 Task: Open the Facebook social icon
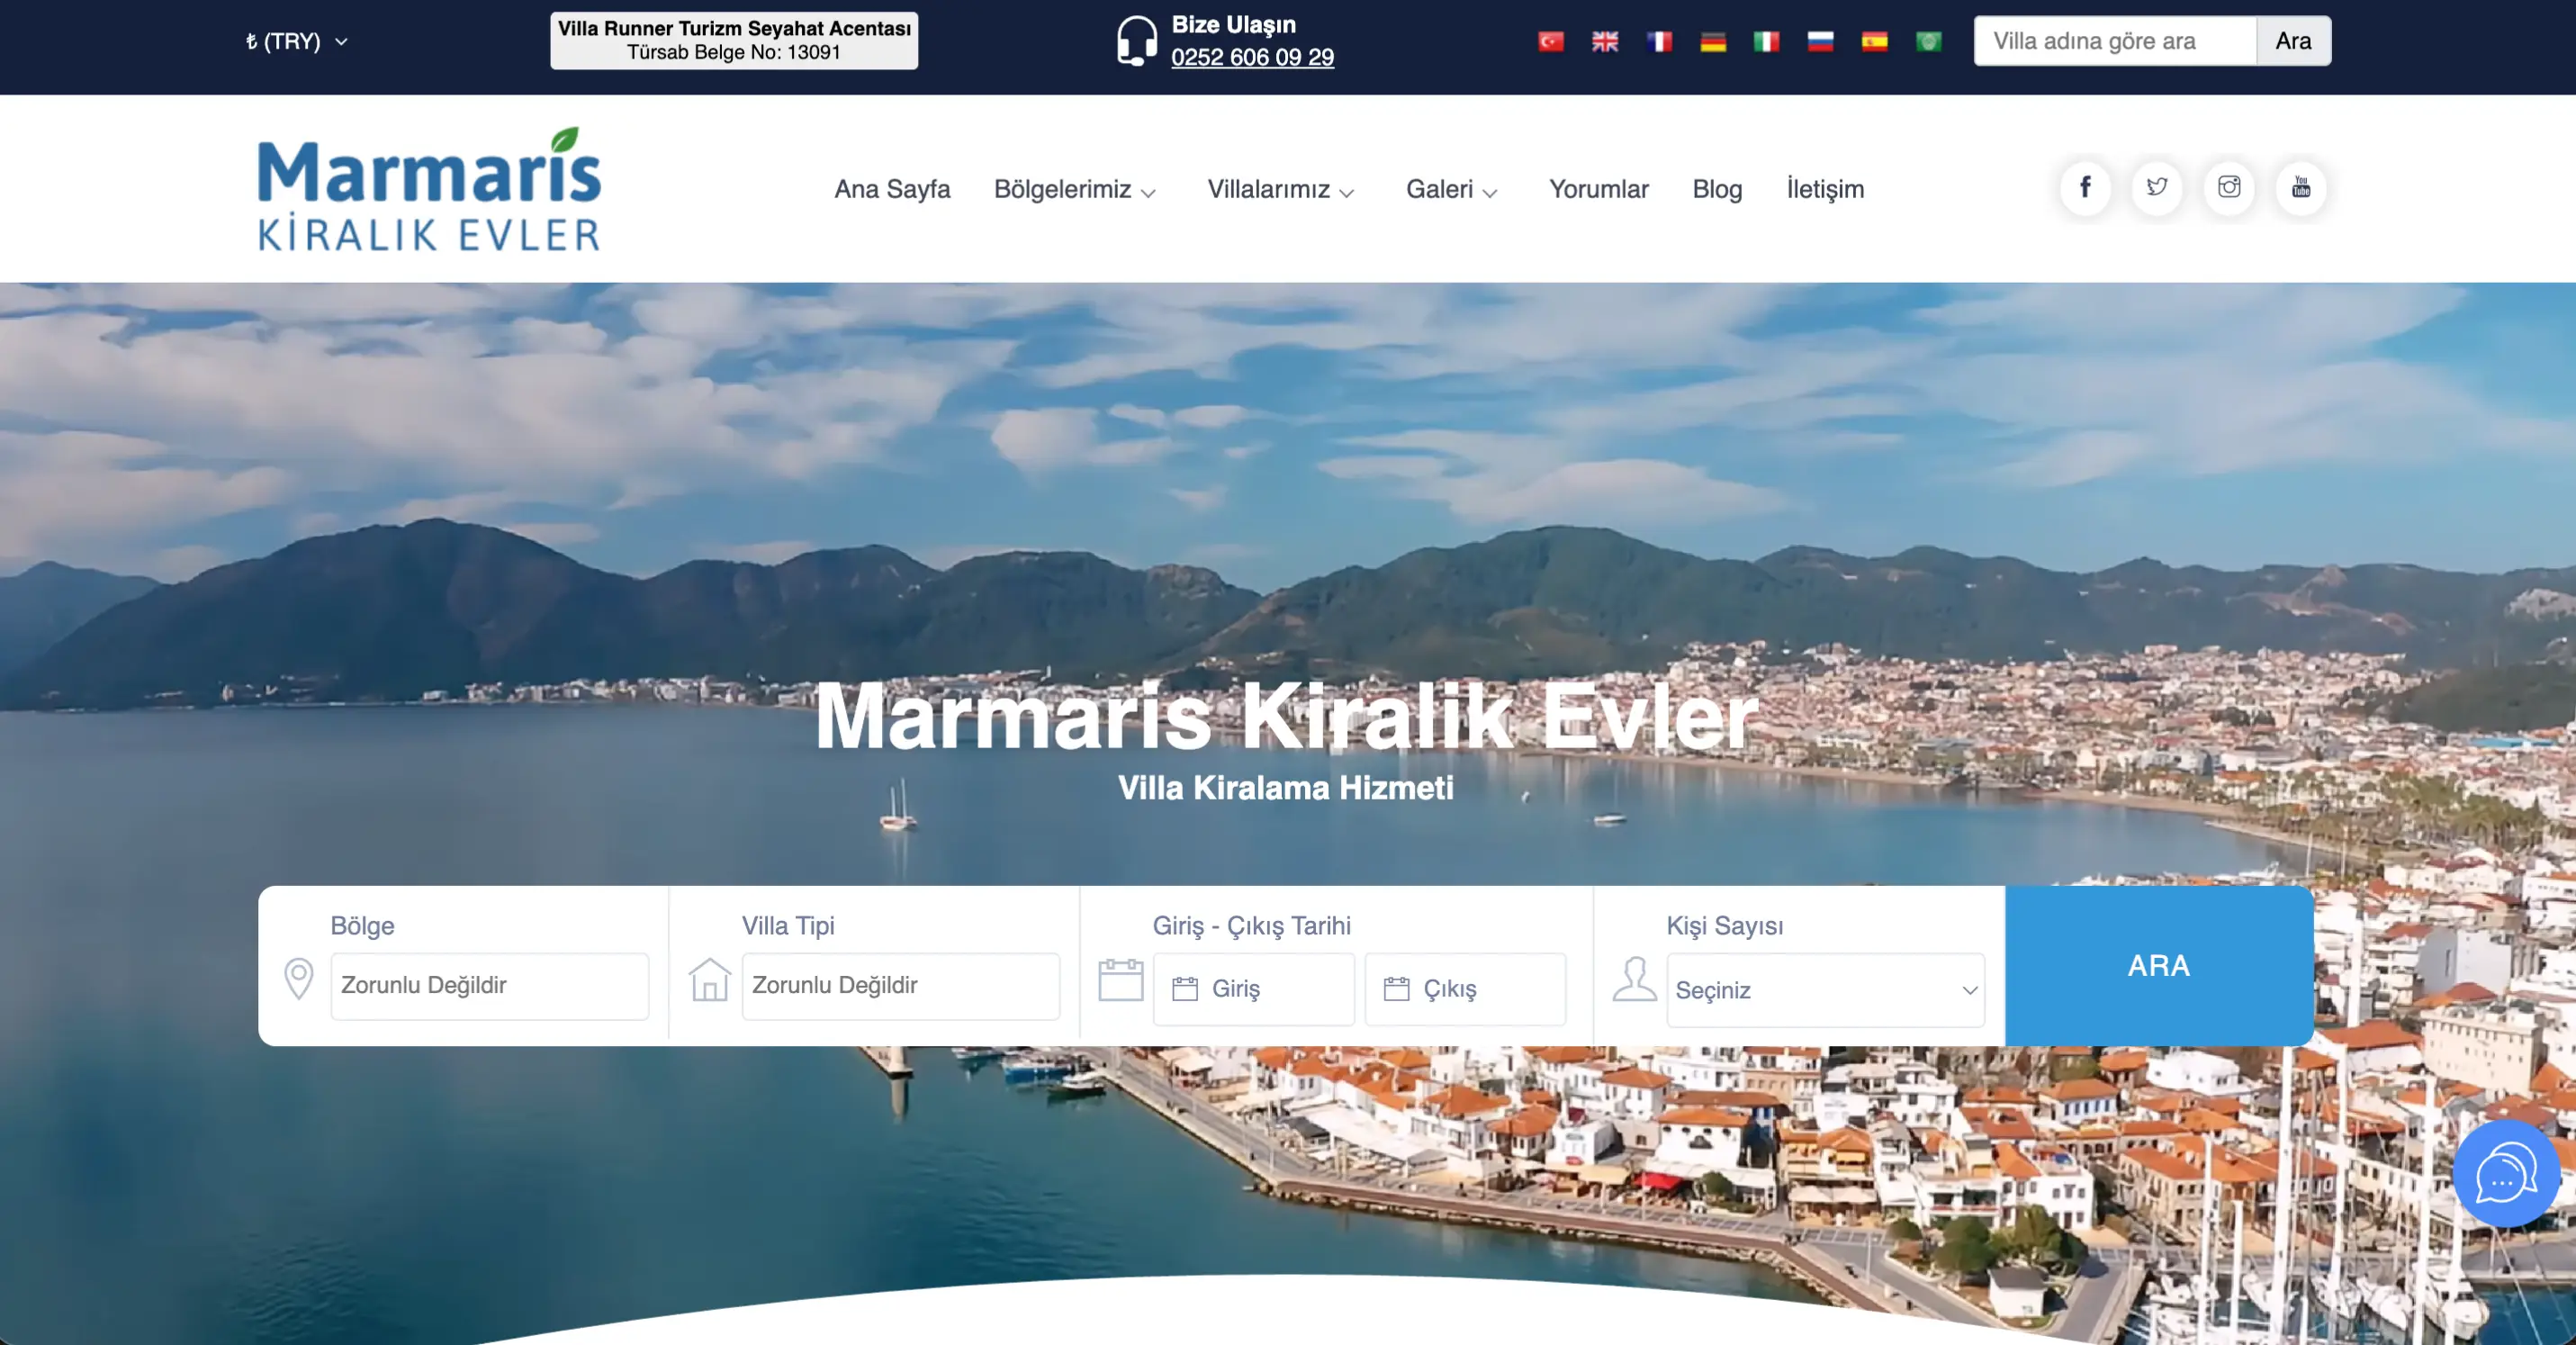2085,187
